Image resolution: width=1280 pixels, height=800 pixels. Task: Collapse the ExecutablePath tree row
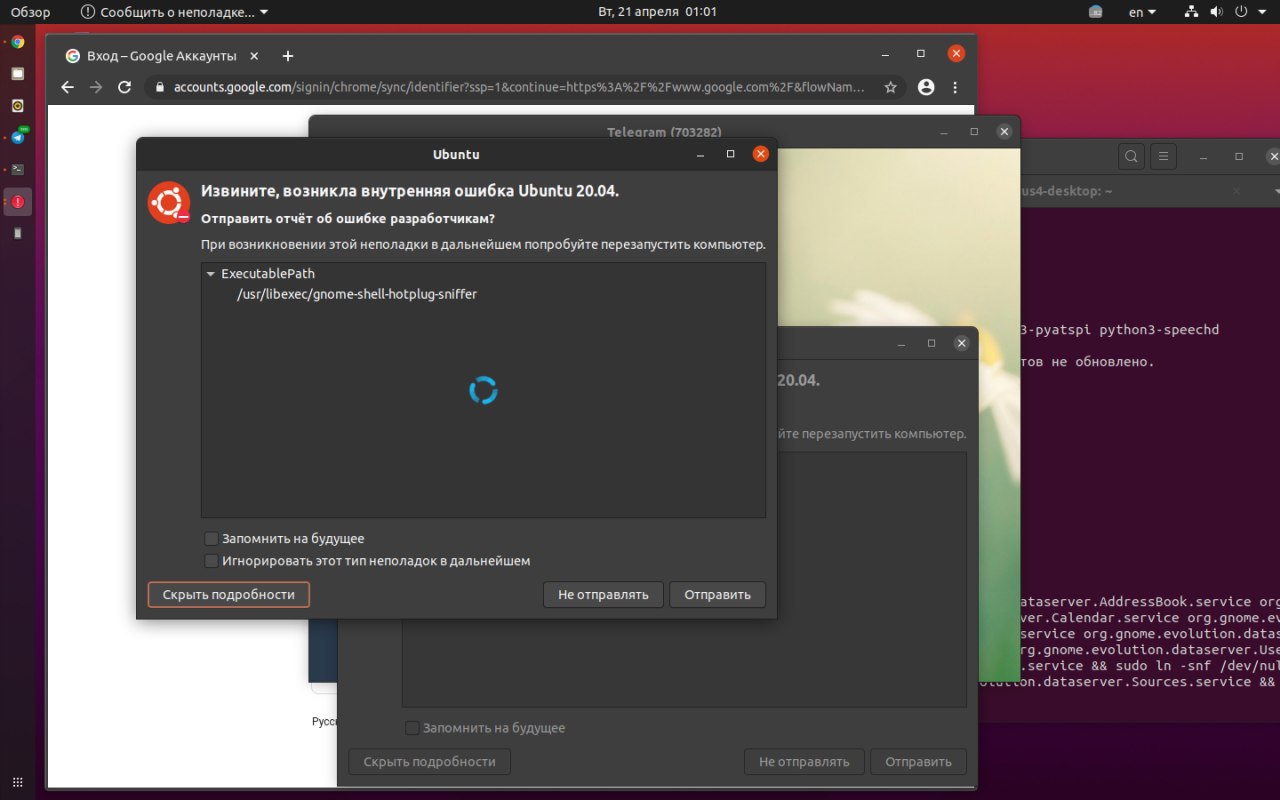pyautogui.click(x=210, y=273)
